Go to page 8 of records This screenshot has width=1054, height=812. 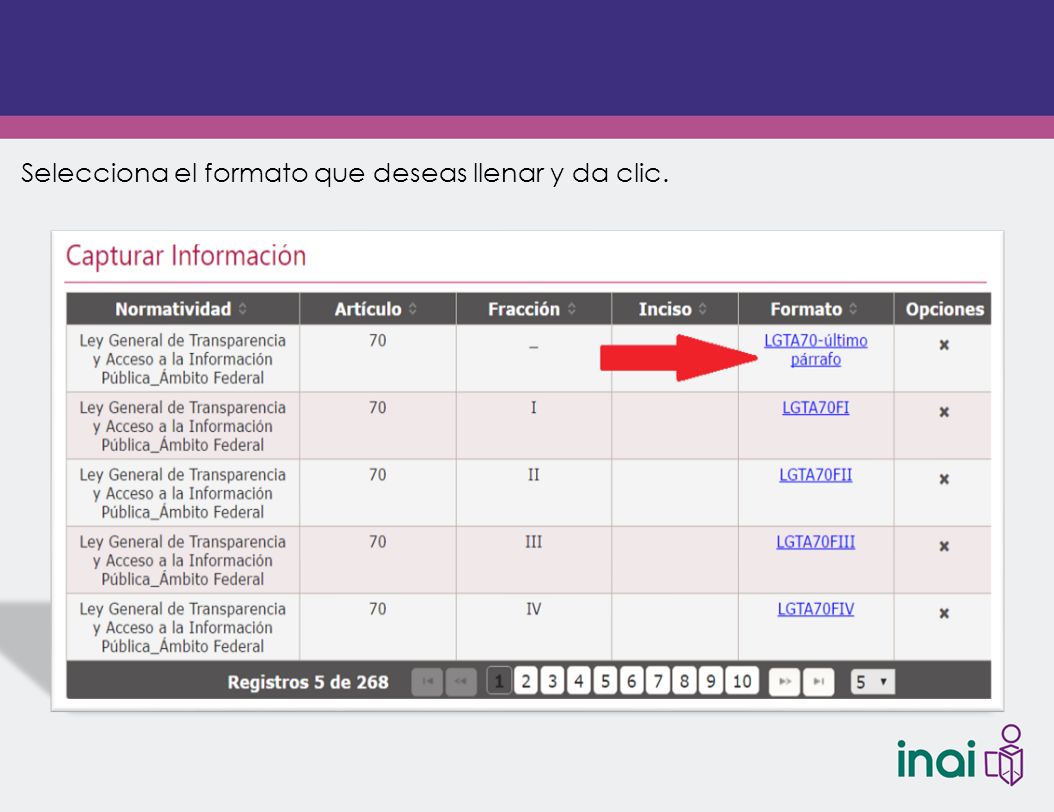point(684,682)
